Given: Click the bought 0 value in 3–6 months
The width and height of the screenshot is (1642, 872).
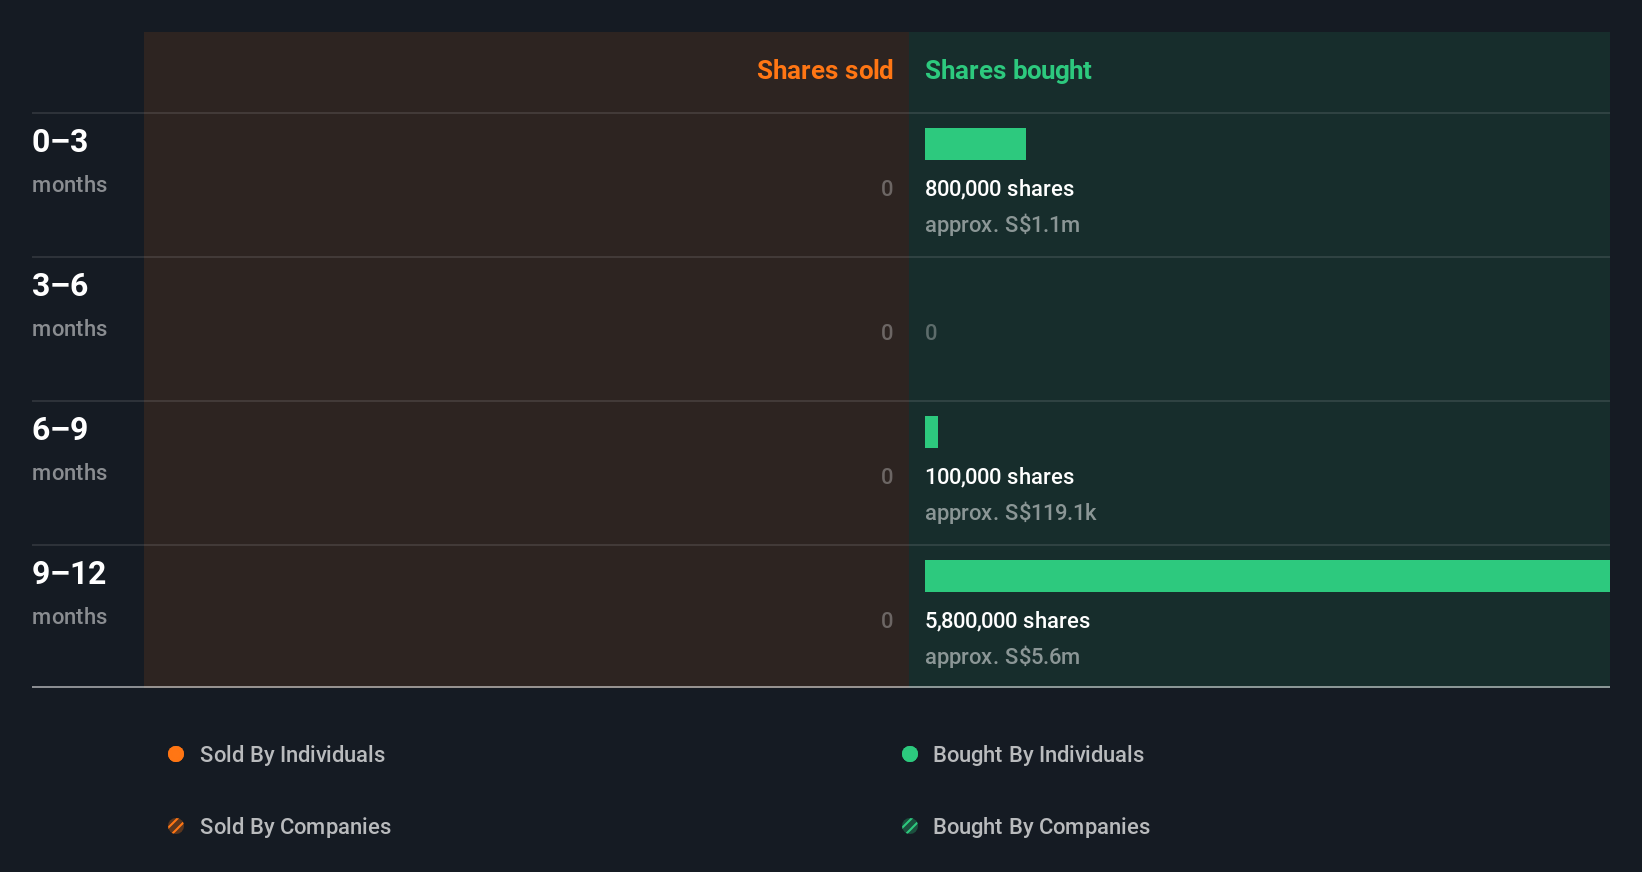Looking at the screenshot, I should click(x=931, y=332).
